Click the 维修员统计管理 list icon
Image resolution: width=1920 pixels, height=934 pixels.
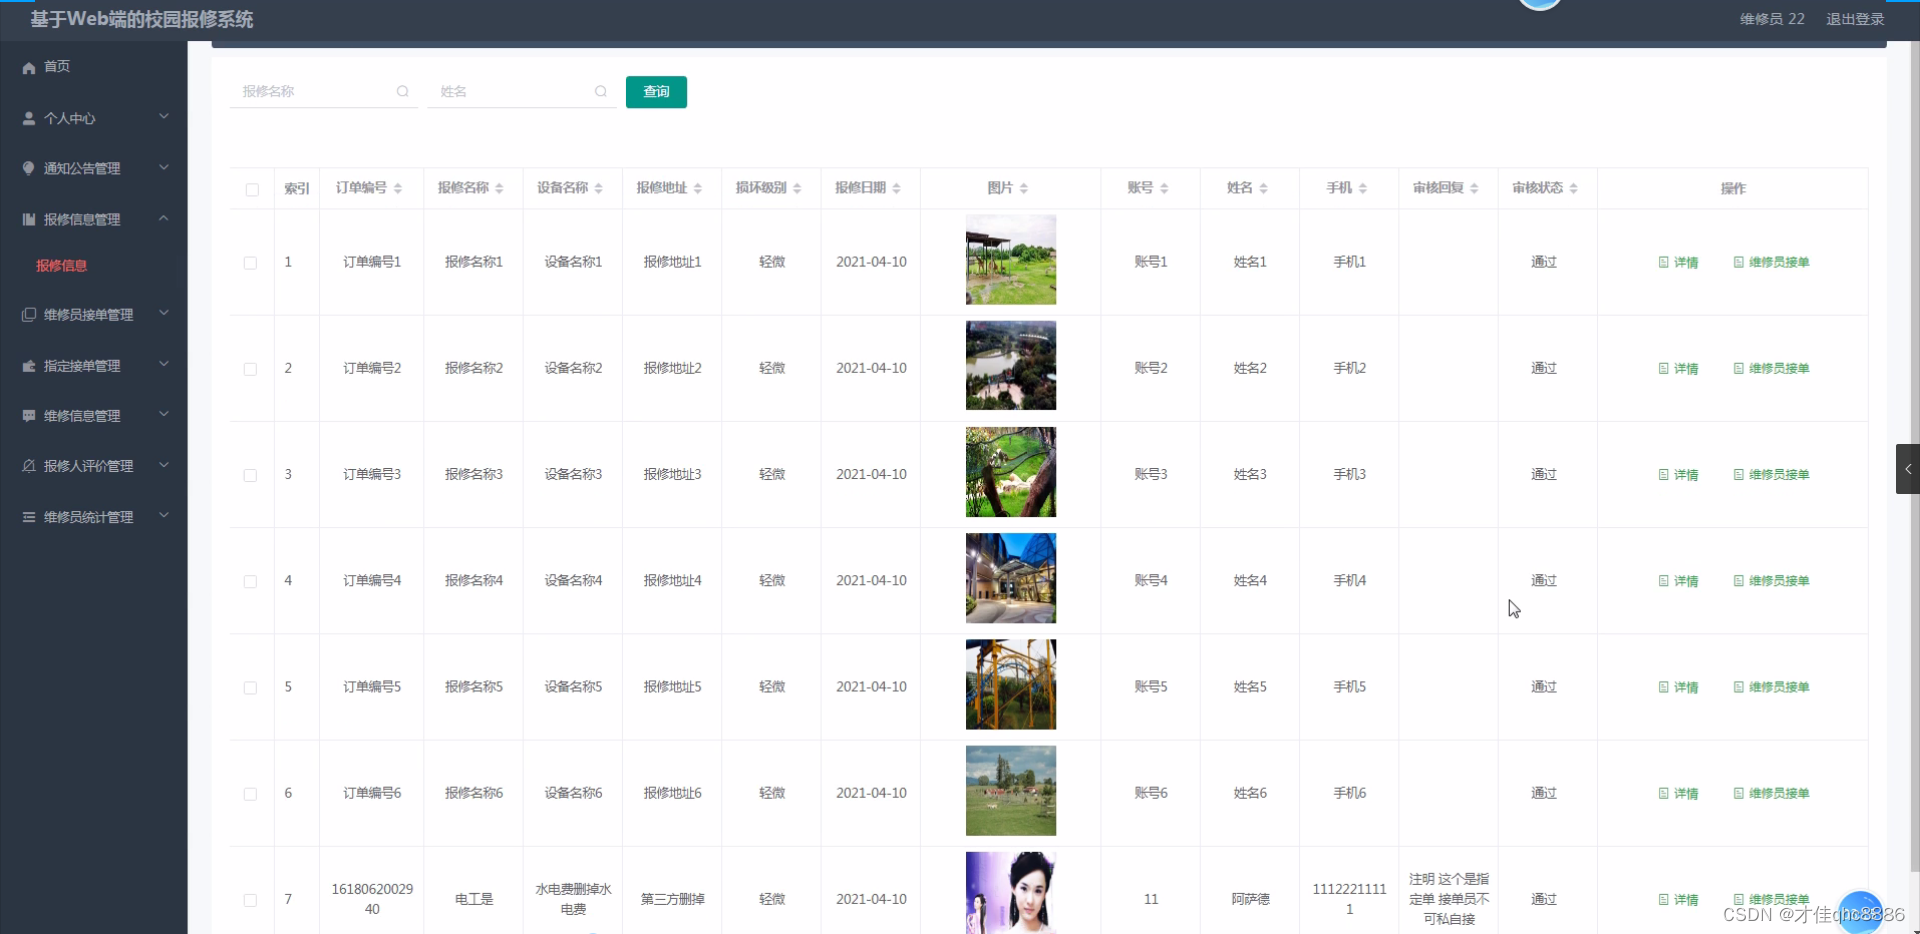pyautogui.click(x=29, y=517)
